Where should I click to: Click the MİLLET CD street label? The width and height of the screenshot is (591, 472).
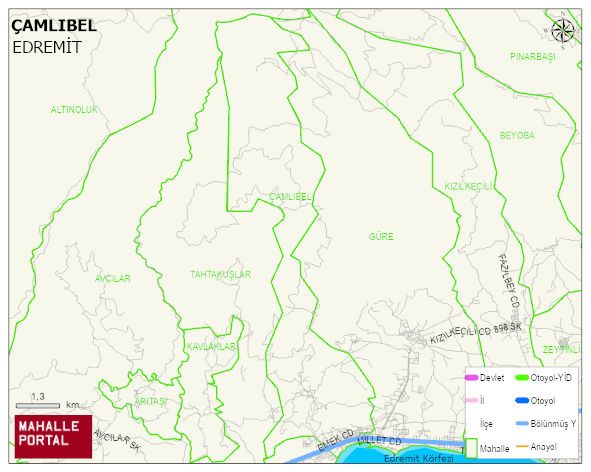[379, 441]
